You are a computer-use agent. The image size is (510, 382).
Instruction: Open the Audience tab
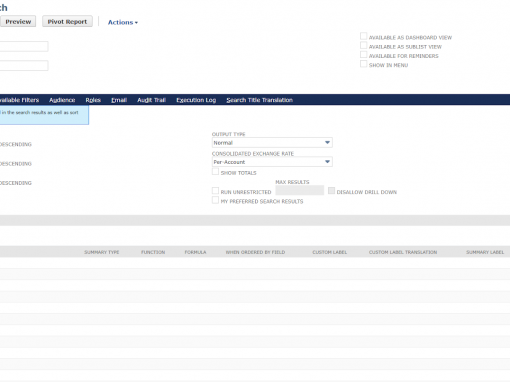(62, 100)
